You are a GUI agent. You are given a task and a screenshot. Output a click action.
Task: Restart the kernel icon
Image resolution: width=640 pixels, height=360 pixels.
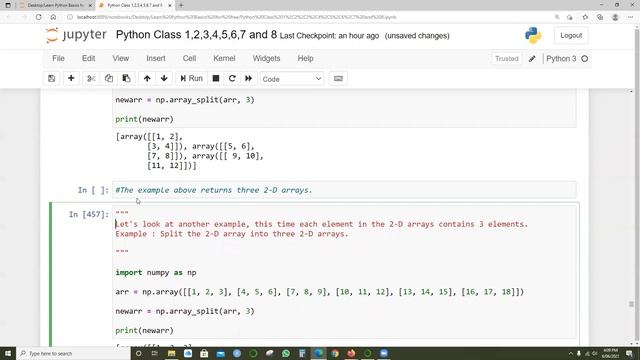(232, 78)
